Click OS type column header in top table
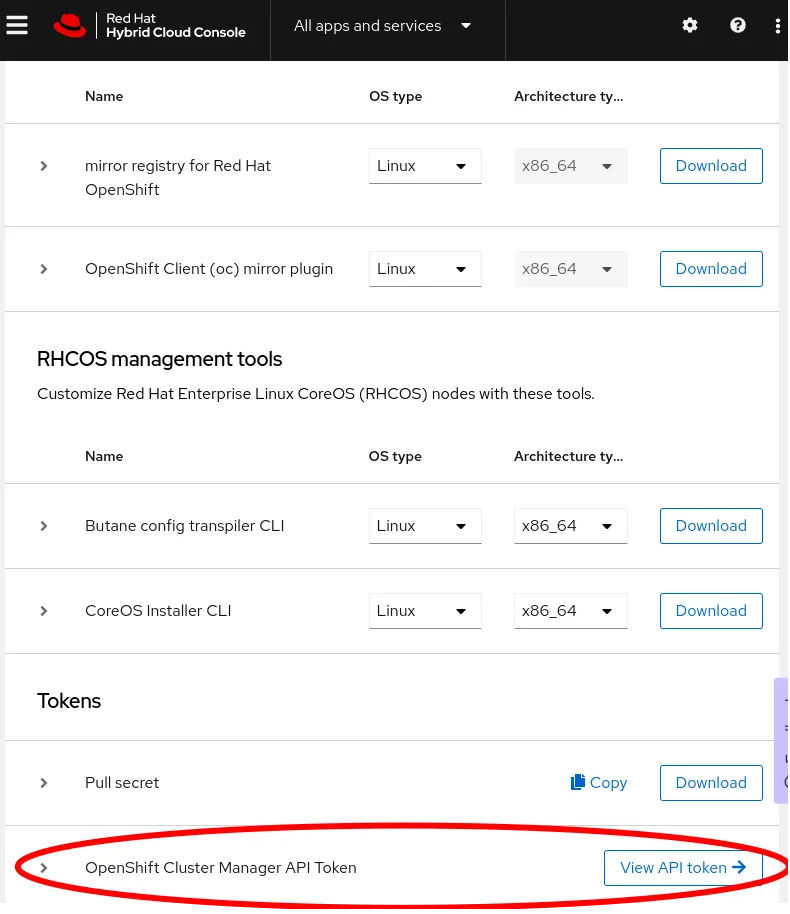This screenshot has height=914, width=790. (395, 96)
